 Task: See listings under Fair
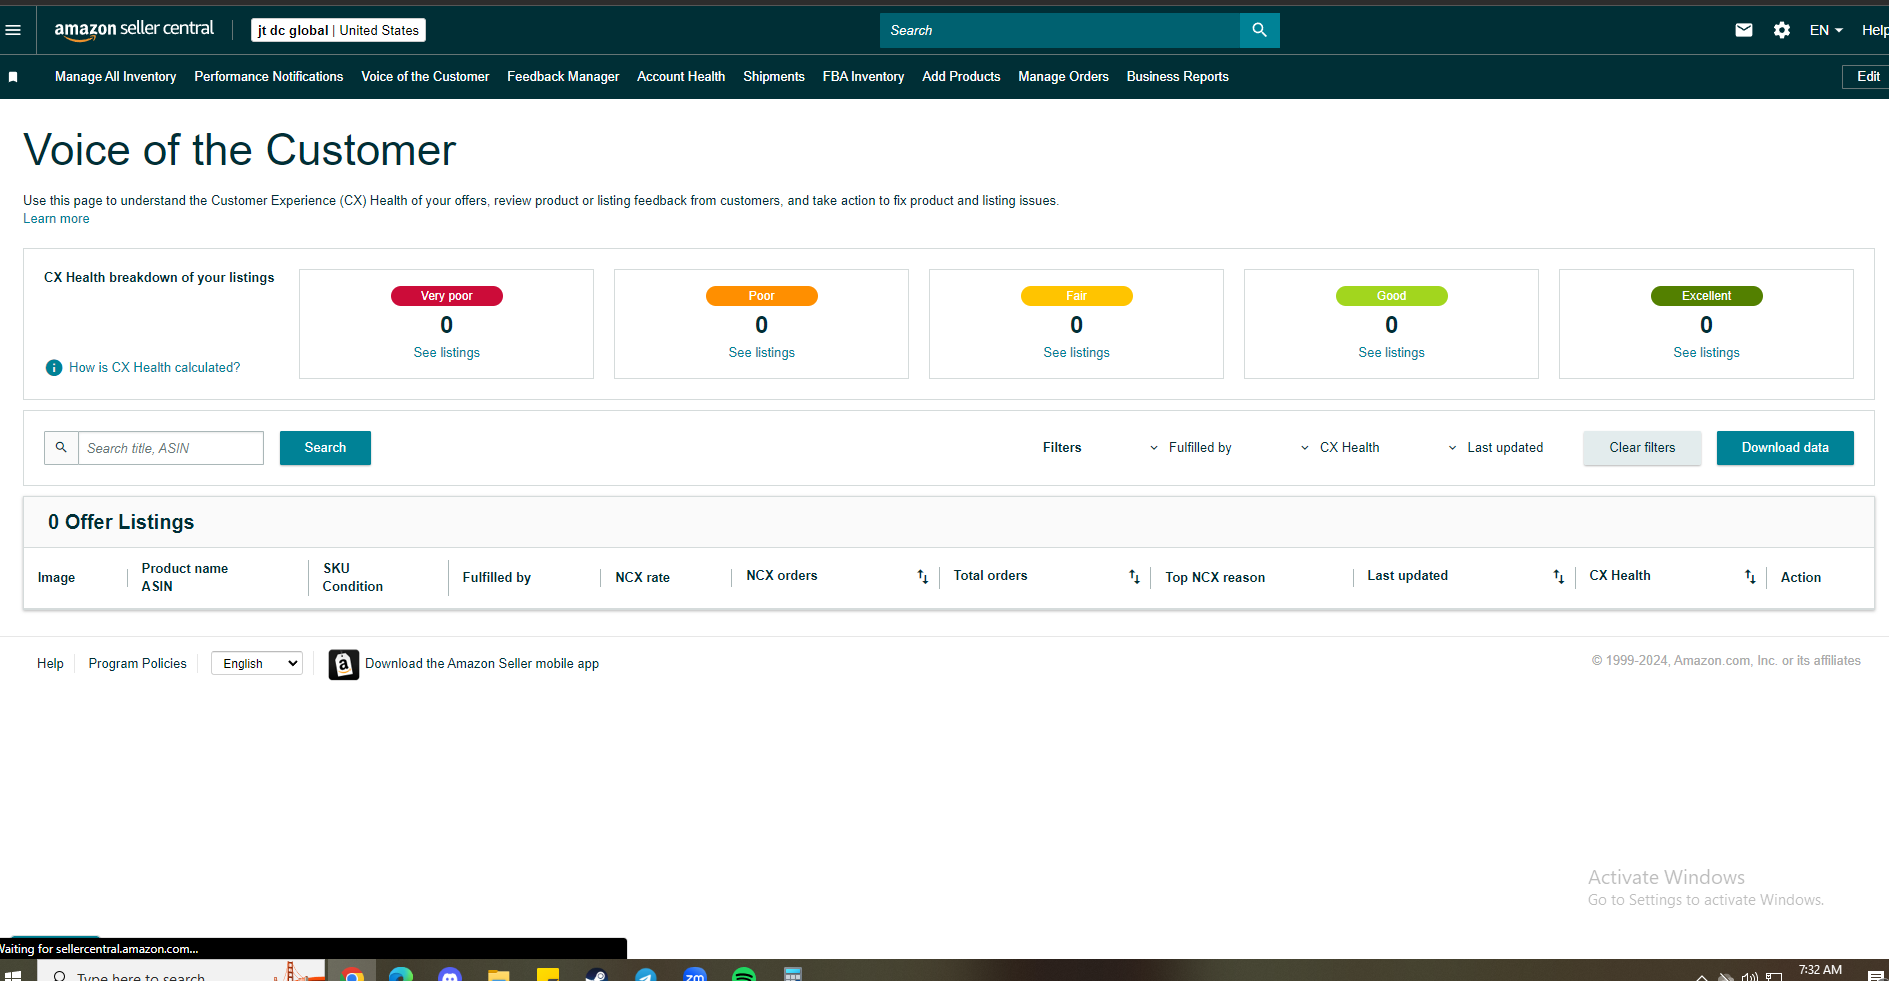click(1077, 353)
